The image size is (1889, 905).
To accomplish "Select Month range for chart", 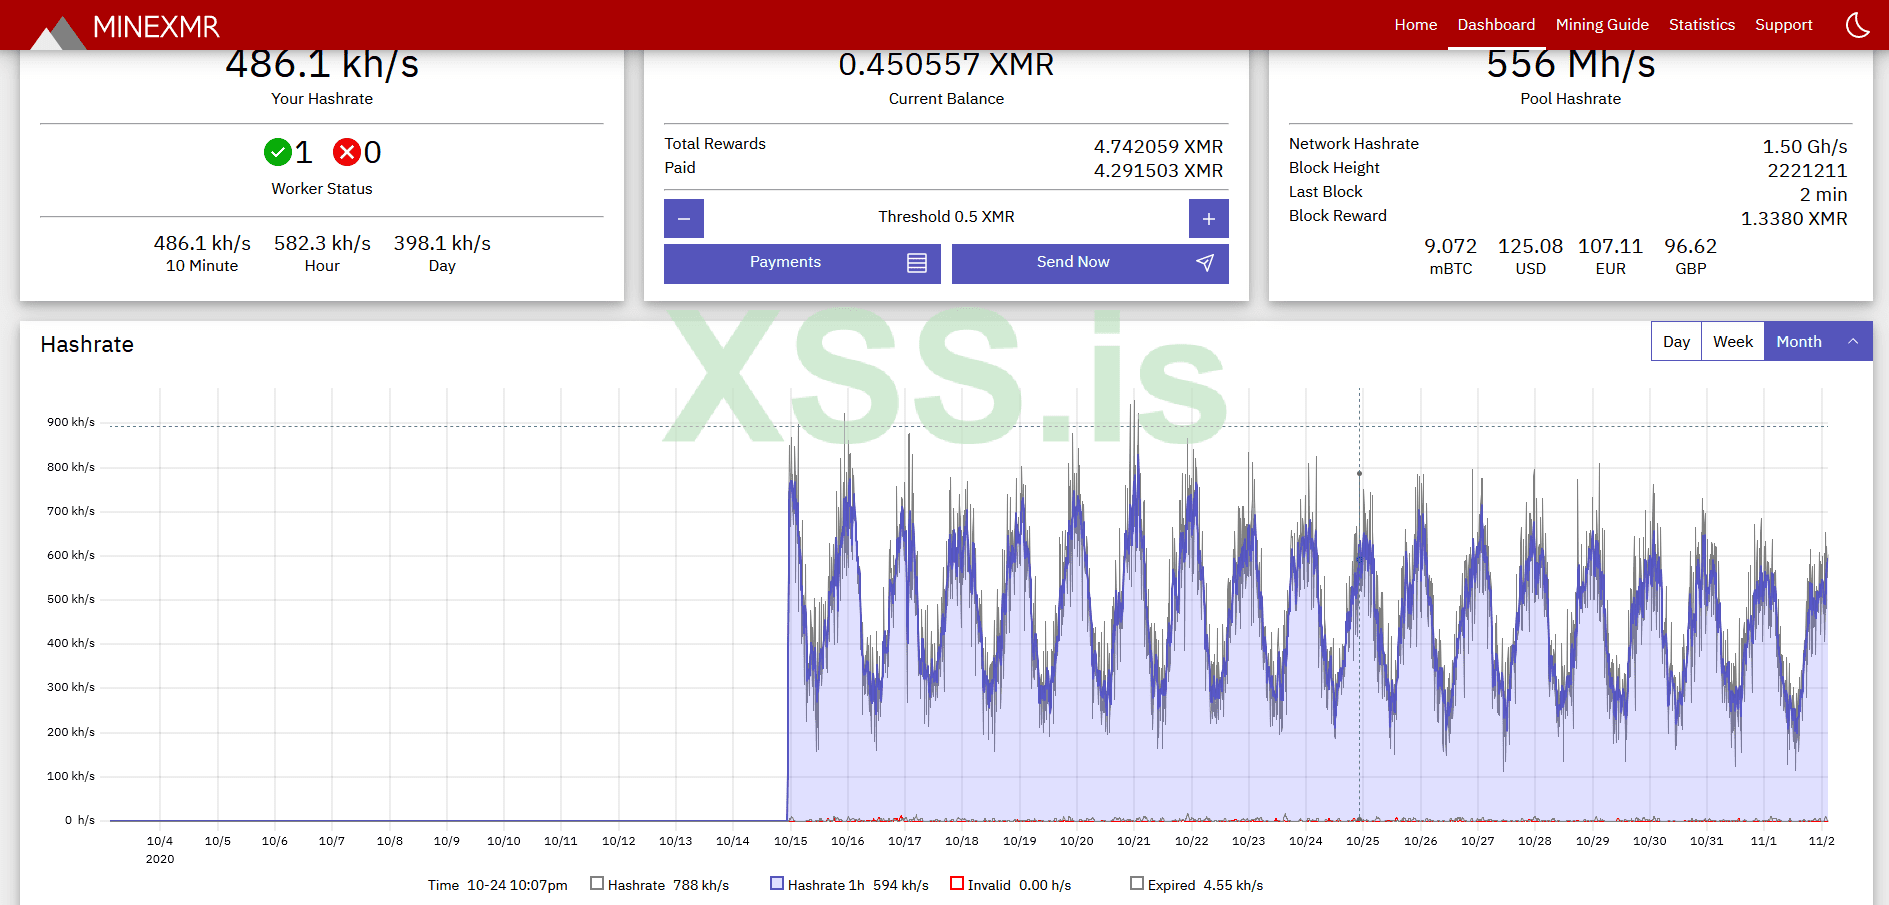I will [1799, 342].
